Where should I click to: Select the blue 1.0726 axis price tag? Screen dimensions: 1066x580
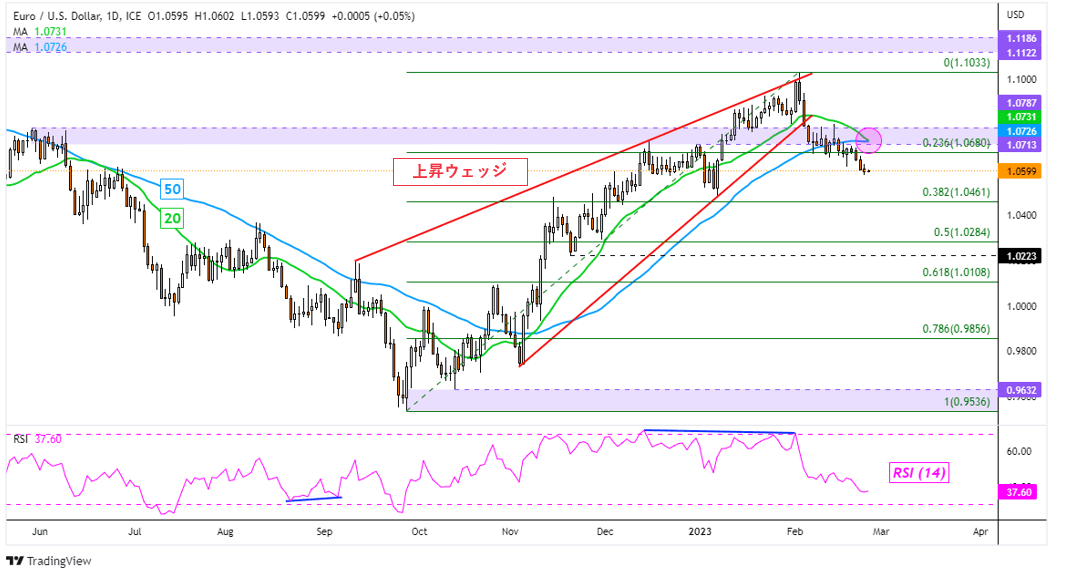1021,131
